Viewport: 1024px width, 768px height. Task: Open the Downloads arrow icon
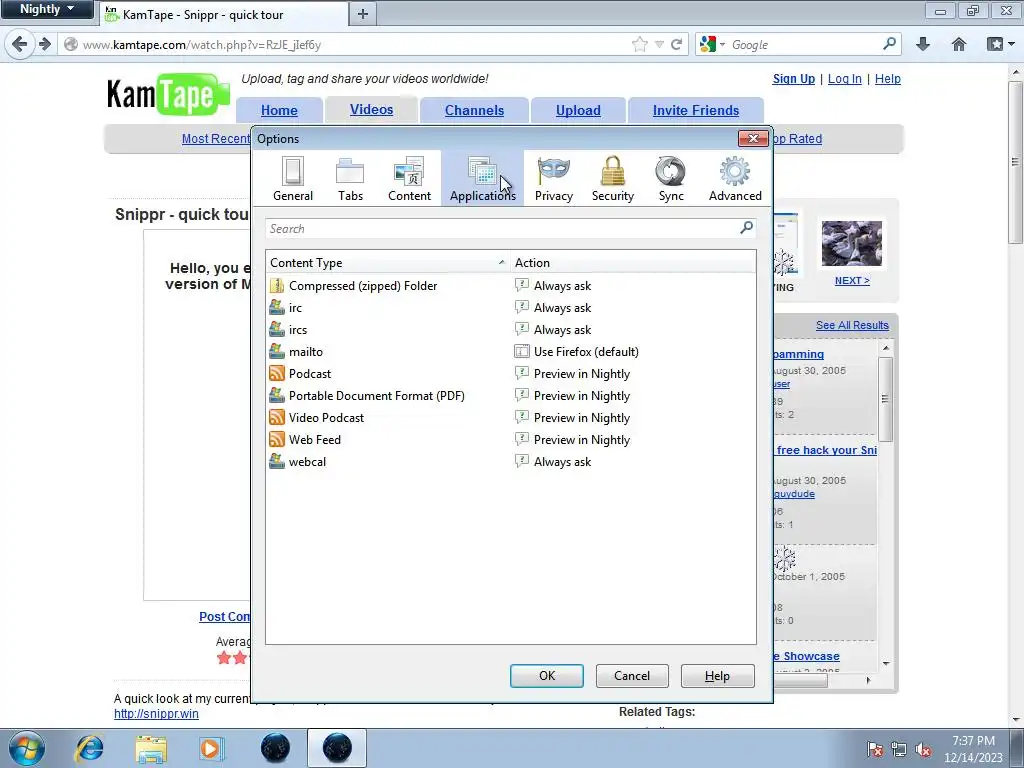(923, 44)
